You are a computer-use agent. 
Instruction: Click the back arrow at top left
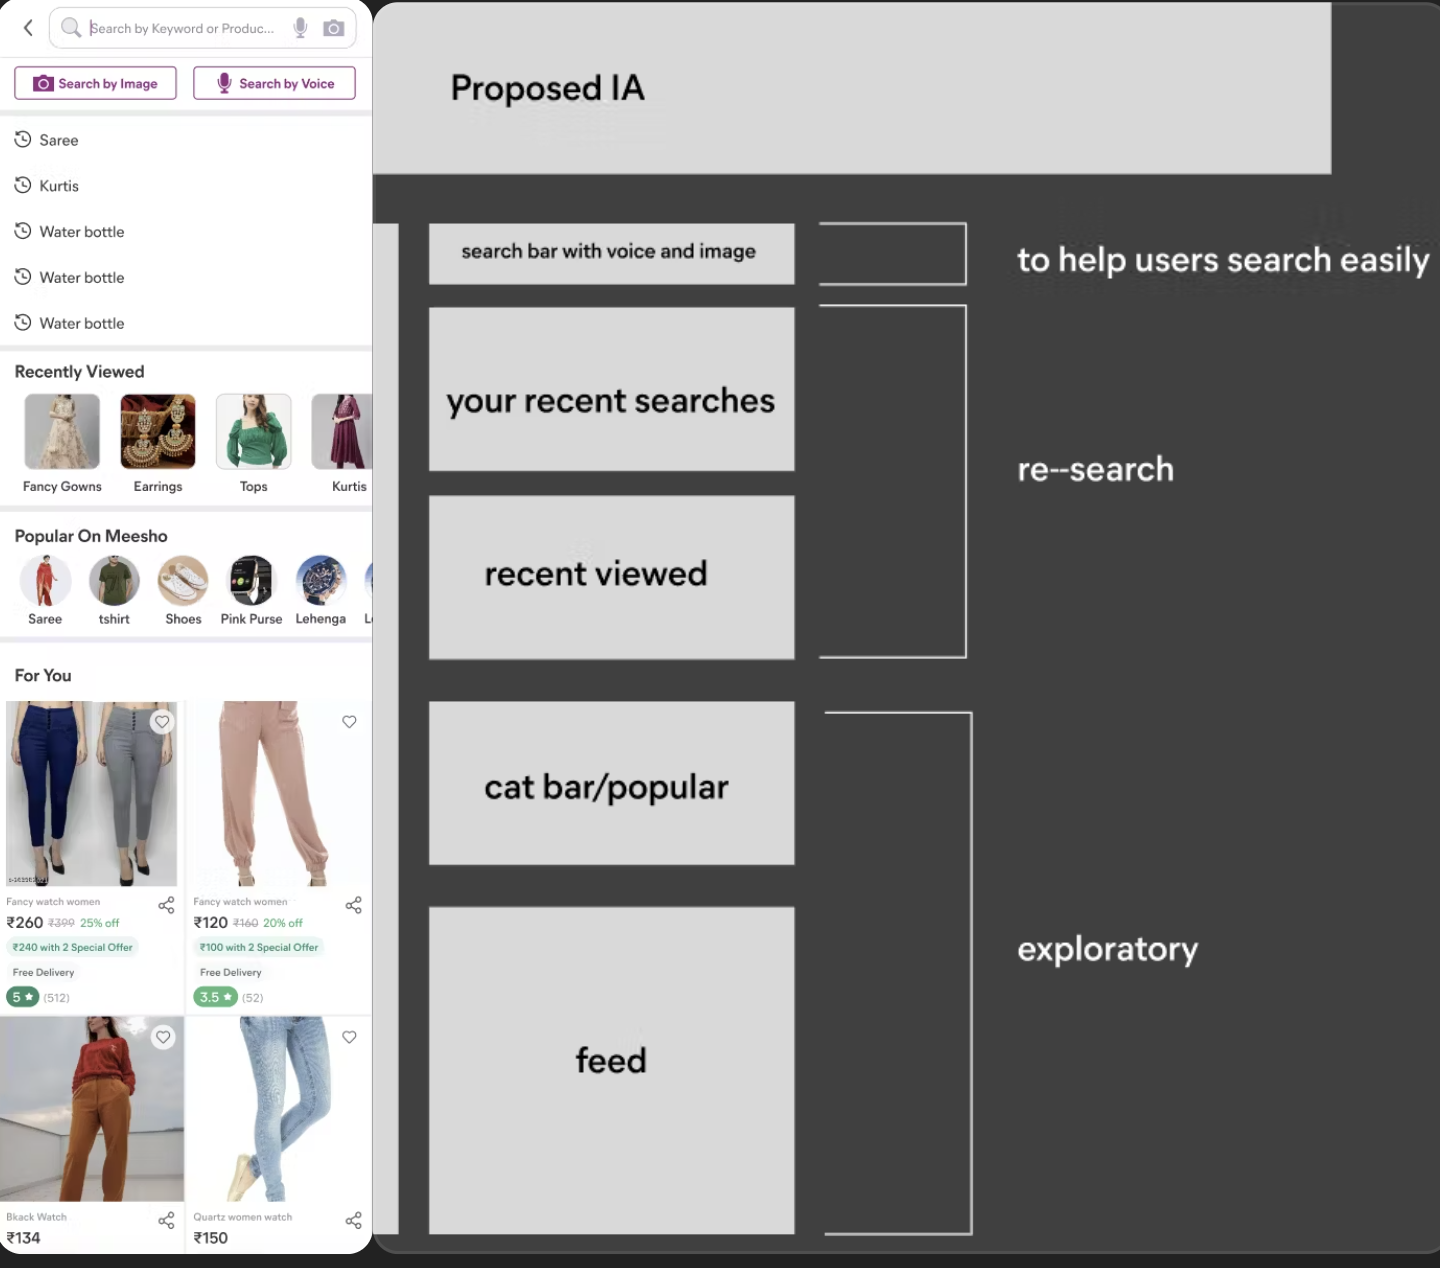pyautogui.click(x=27, y=27)
